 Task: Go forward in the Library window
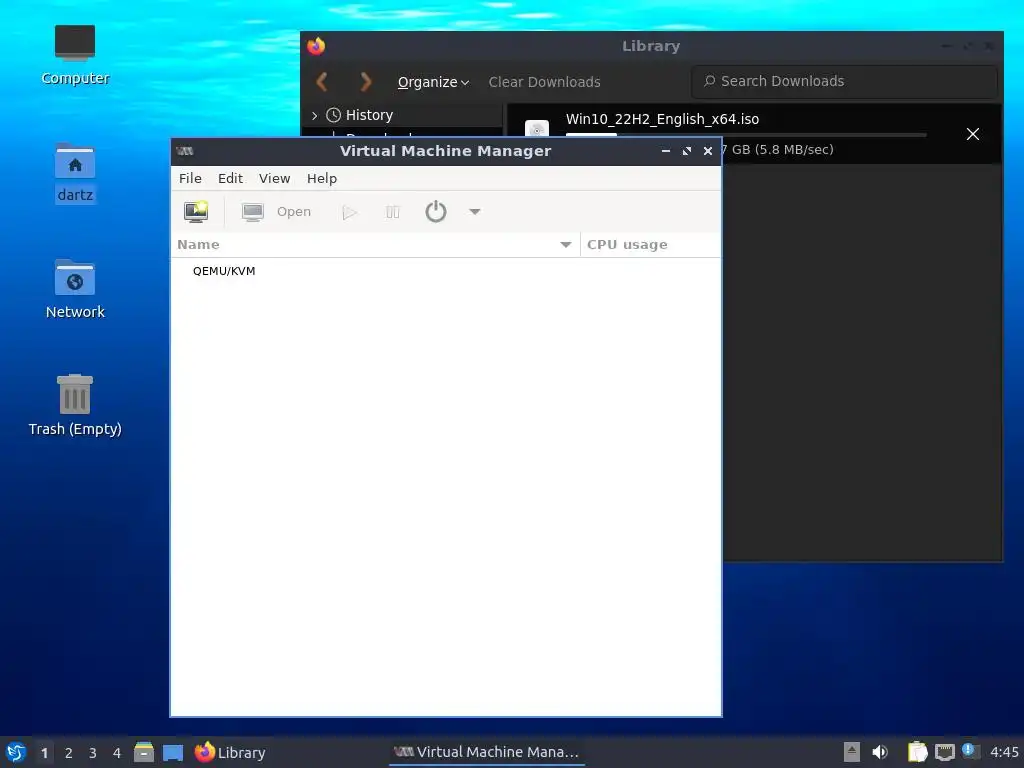pos(366,82)
